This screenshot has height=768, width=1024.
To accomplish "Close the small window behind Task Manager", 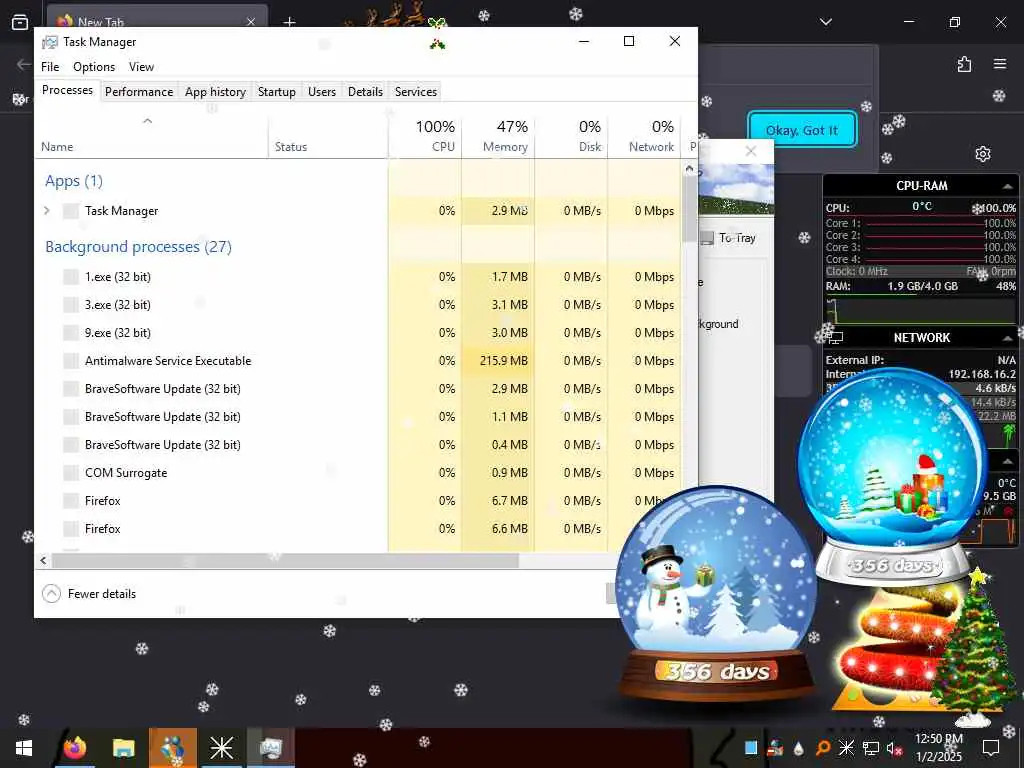I will [x=751, y=152].
